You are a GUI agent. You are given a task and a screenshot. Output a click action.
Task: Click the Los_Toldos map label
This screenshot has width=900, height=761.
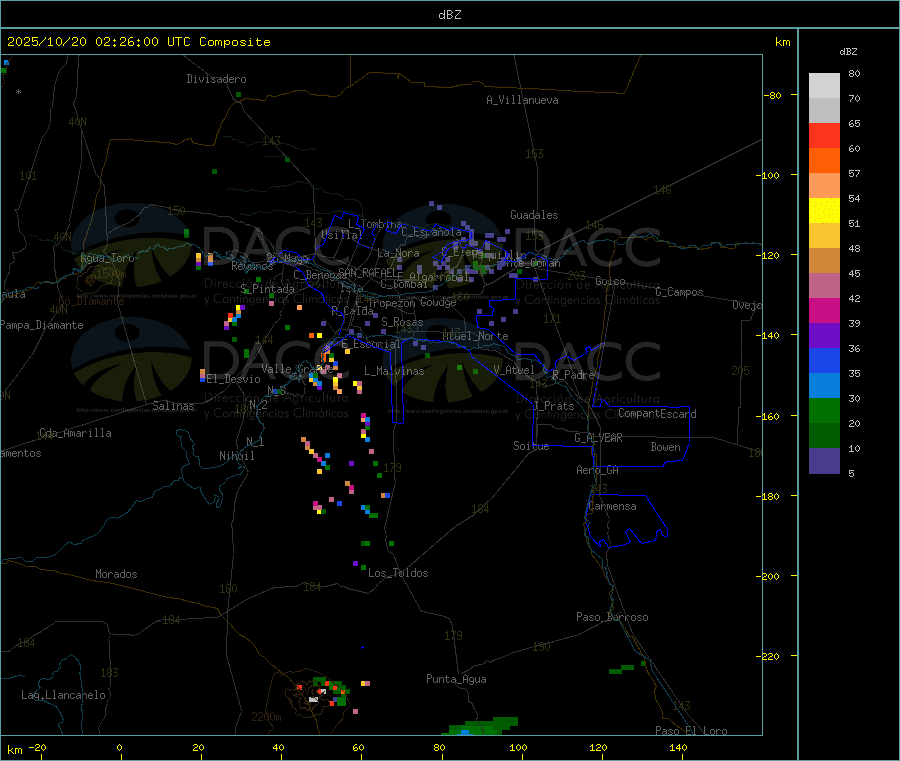[x=398, y=573]
